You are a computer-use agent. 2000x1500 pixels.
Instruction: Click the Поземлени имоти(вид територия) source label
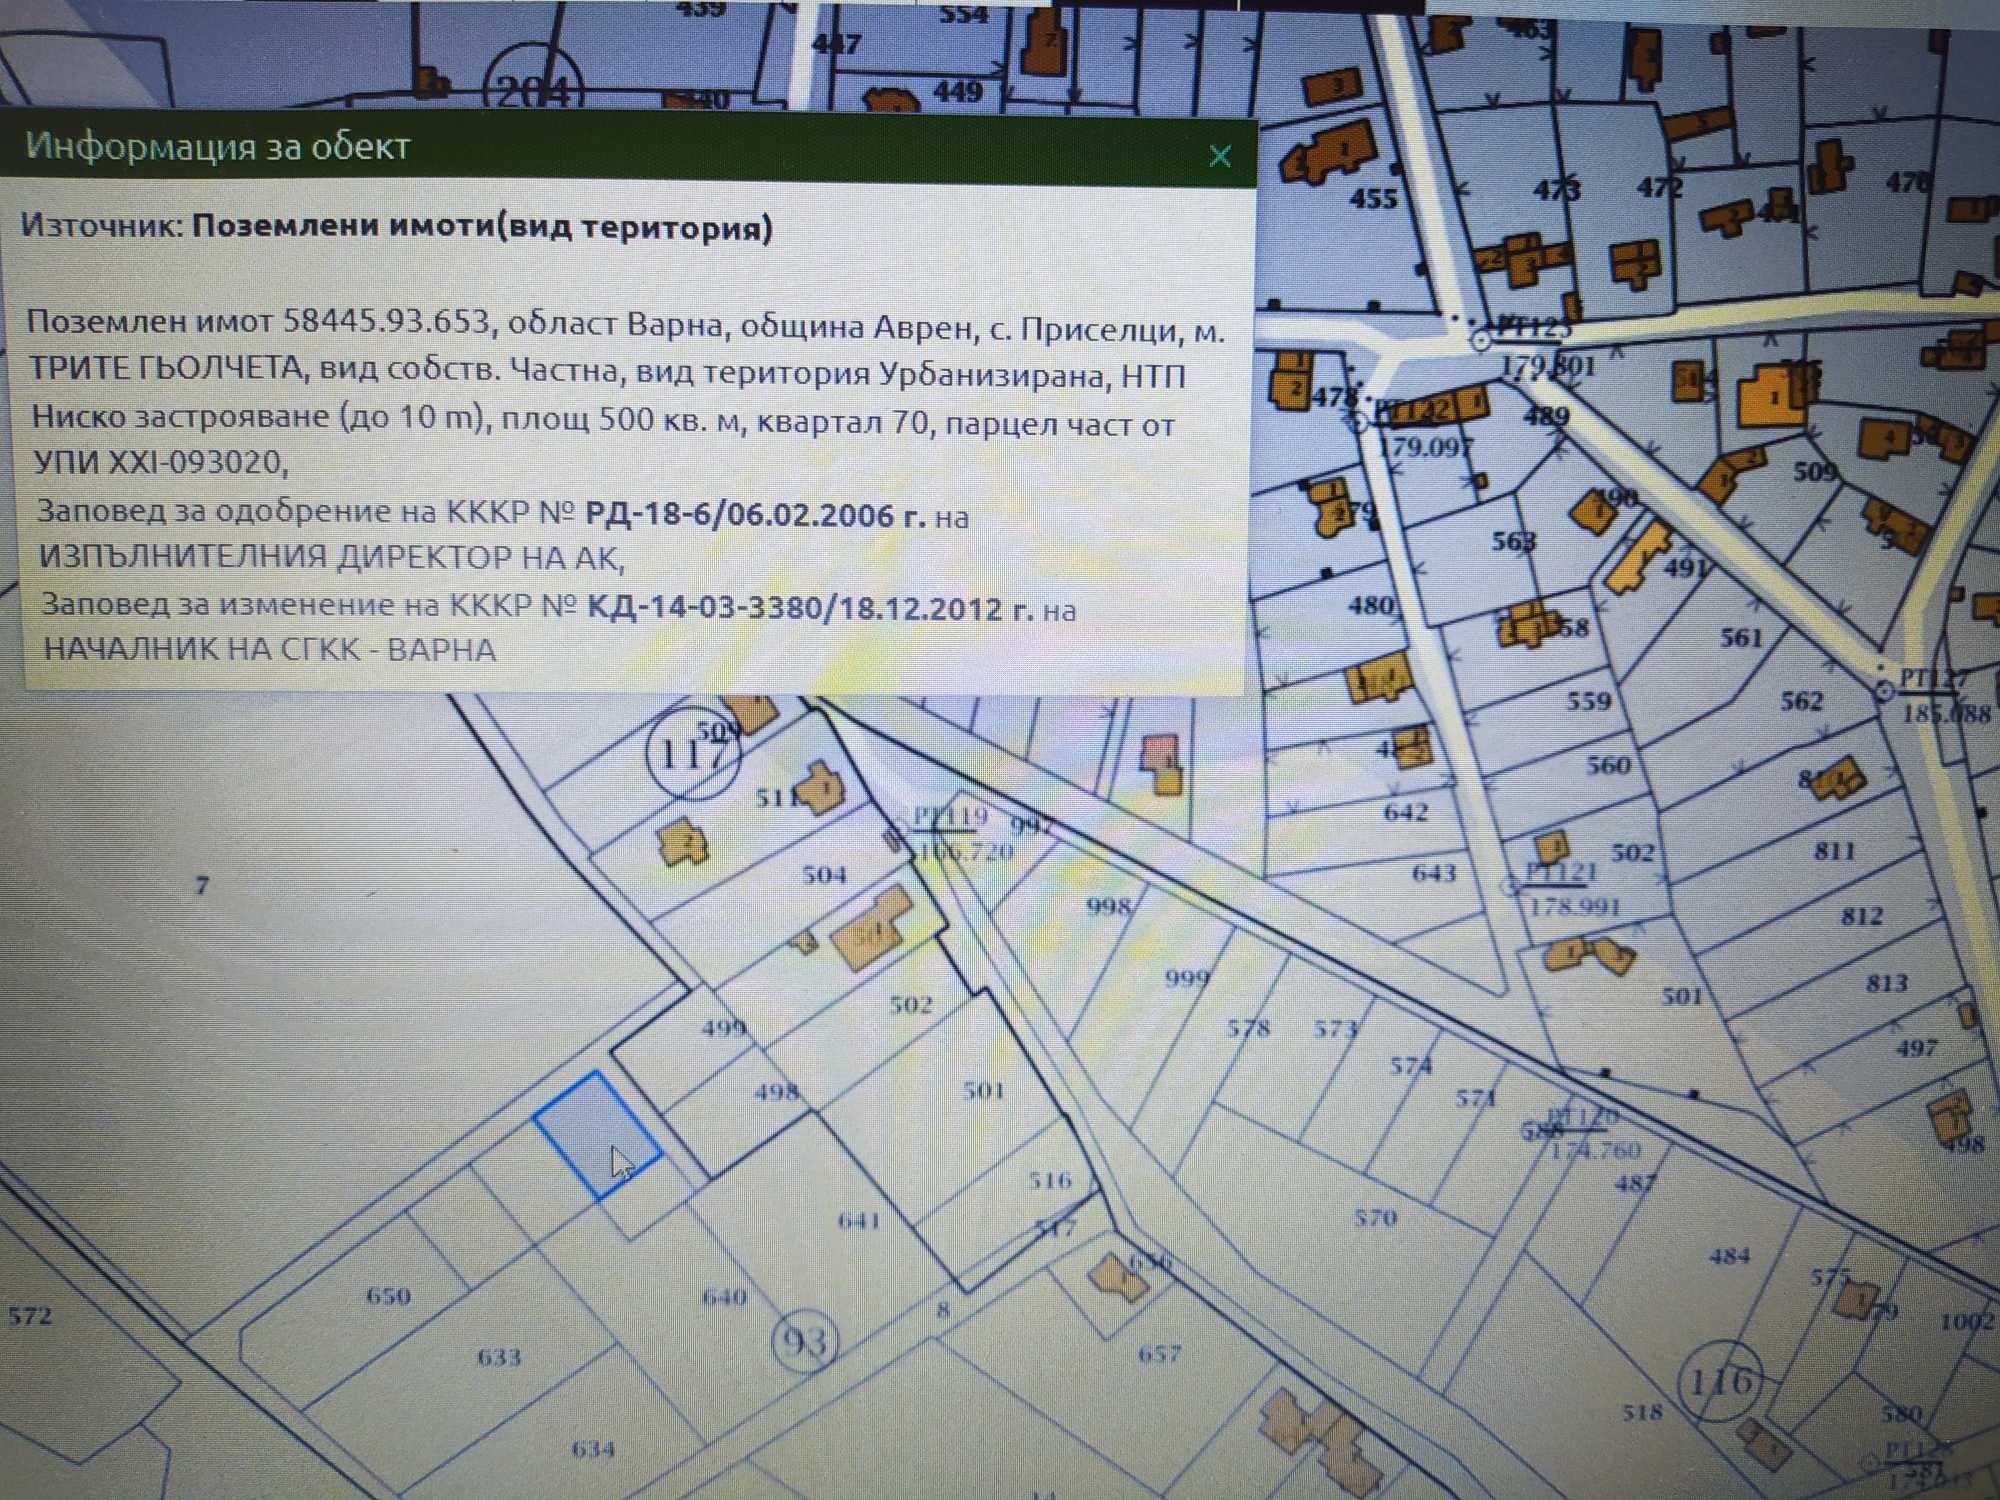[x=483, y=227]
